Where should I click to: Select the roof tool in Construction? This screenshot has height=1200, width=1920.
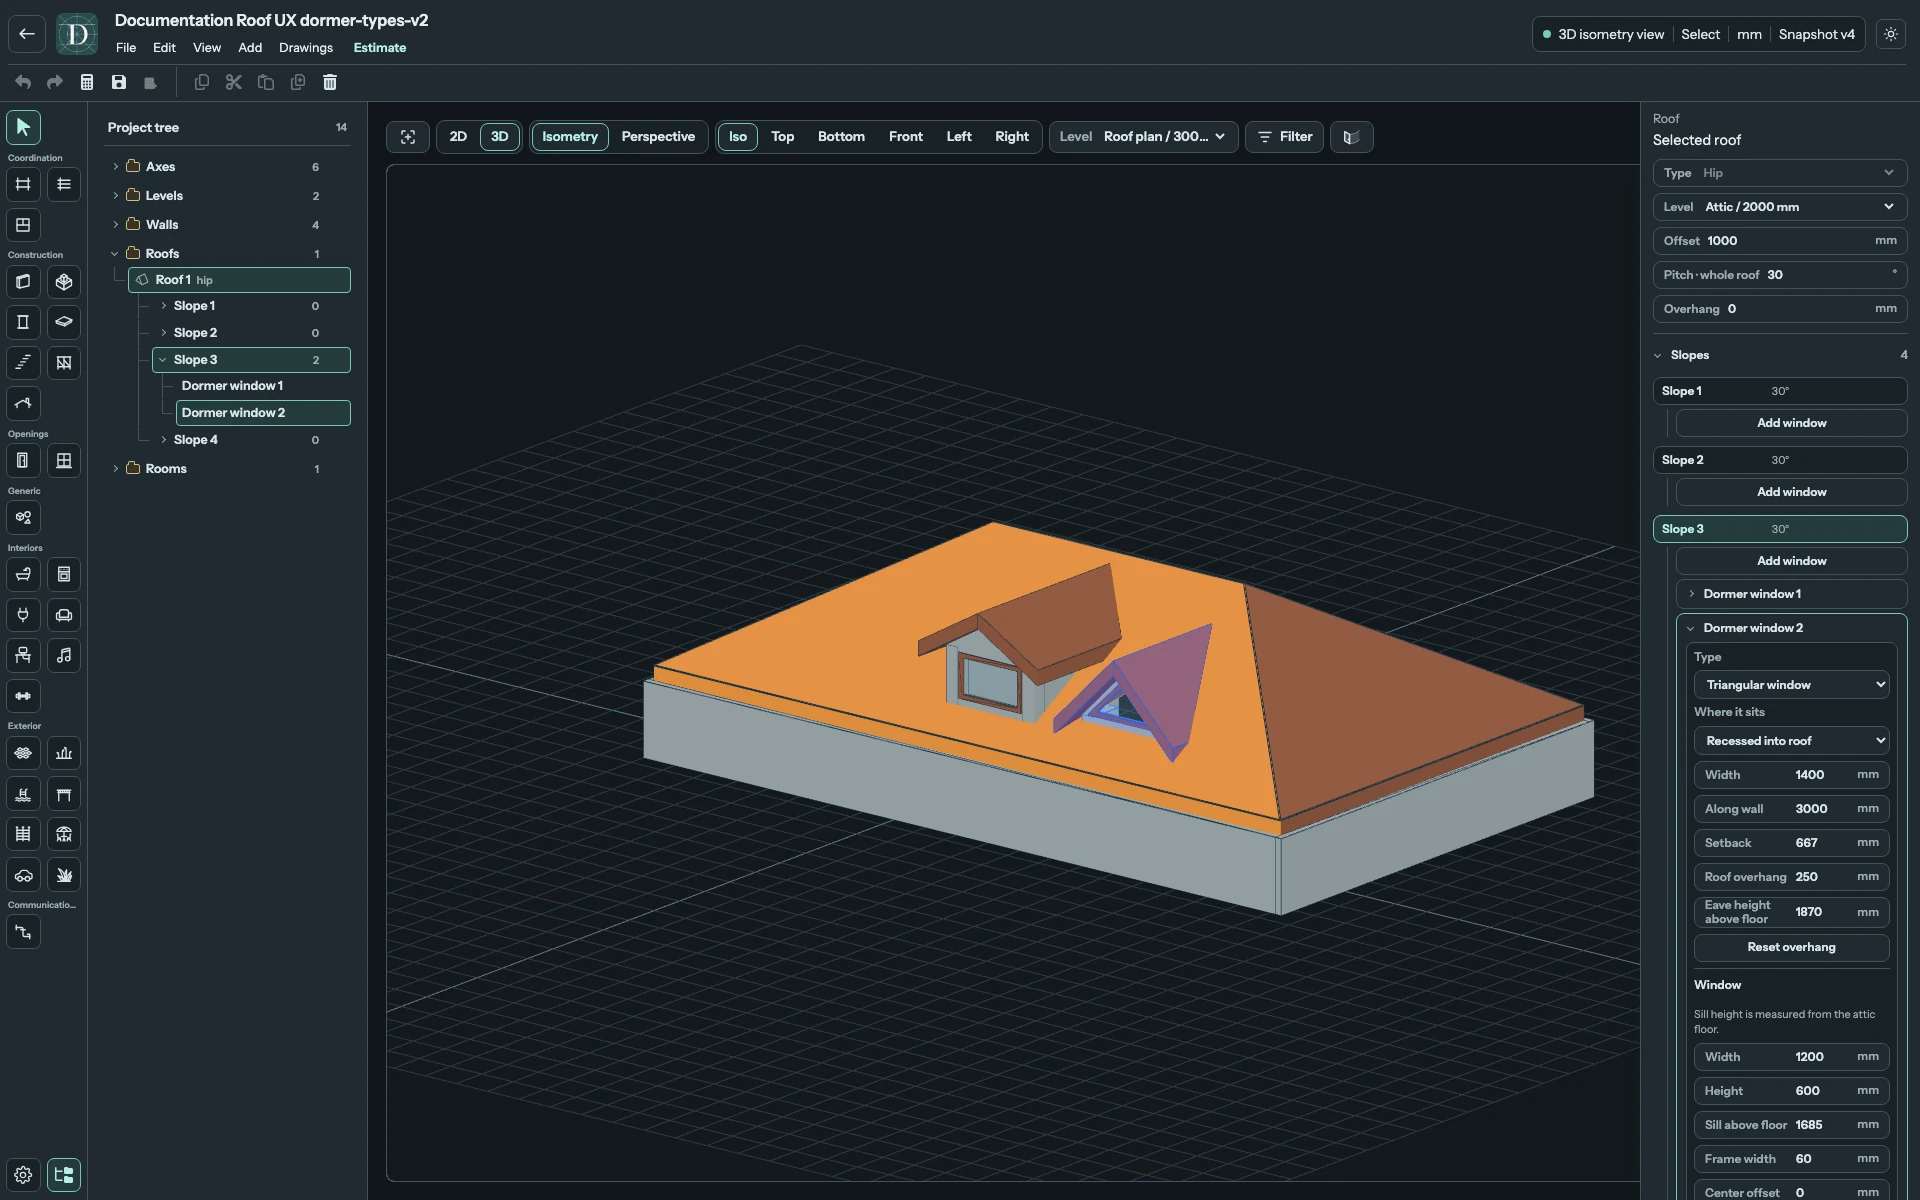tap(23, 403)
